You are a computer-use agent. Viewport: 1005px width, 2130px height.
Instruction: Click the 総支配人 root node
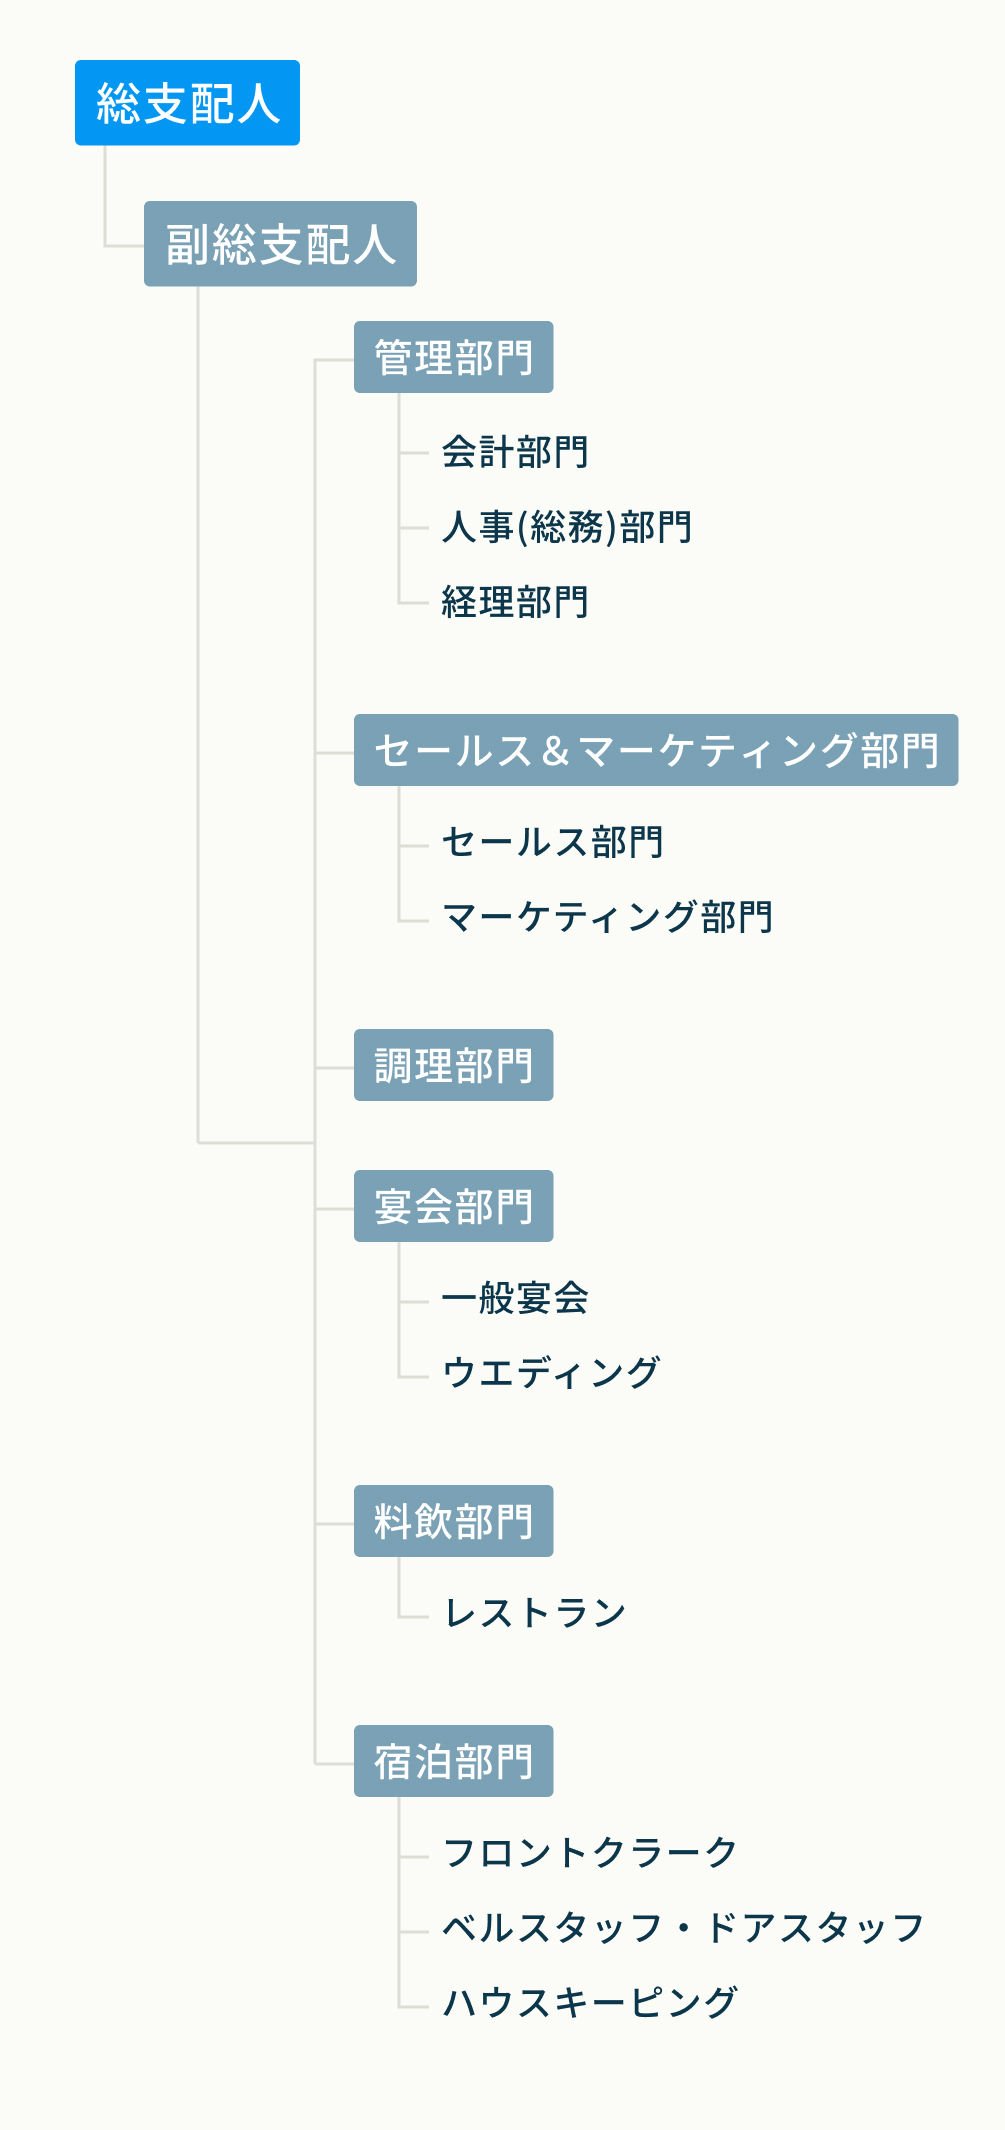[x=187, y=103]
